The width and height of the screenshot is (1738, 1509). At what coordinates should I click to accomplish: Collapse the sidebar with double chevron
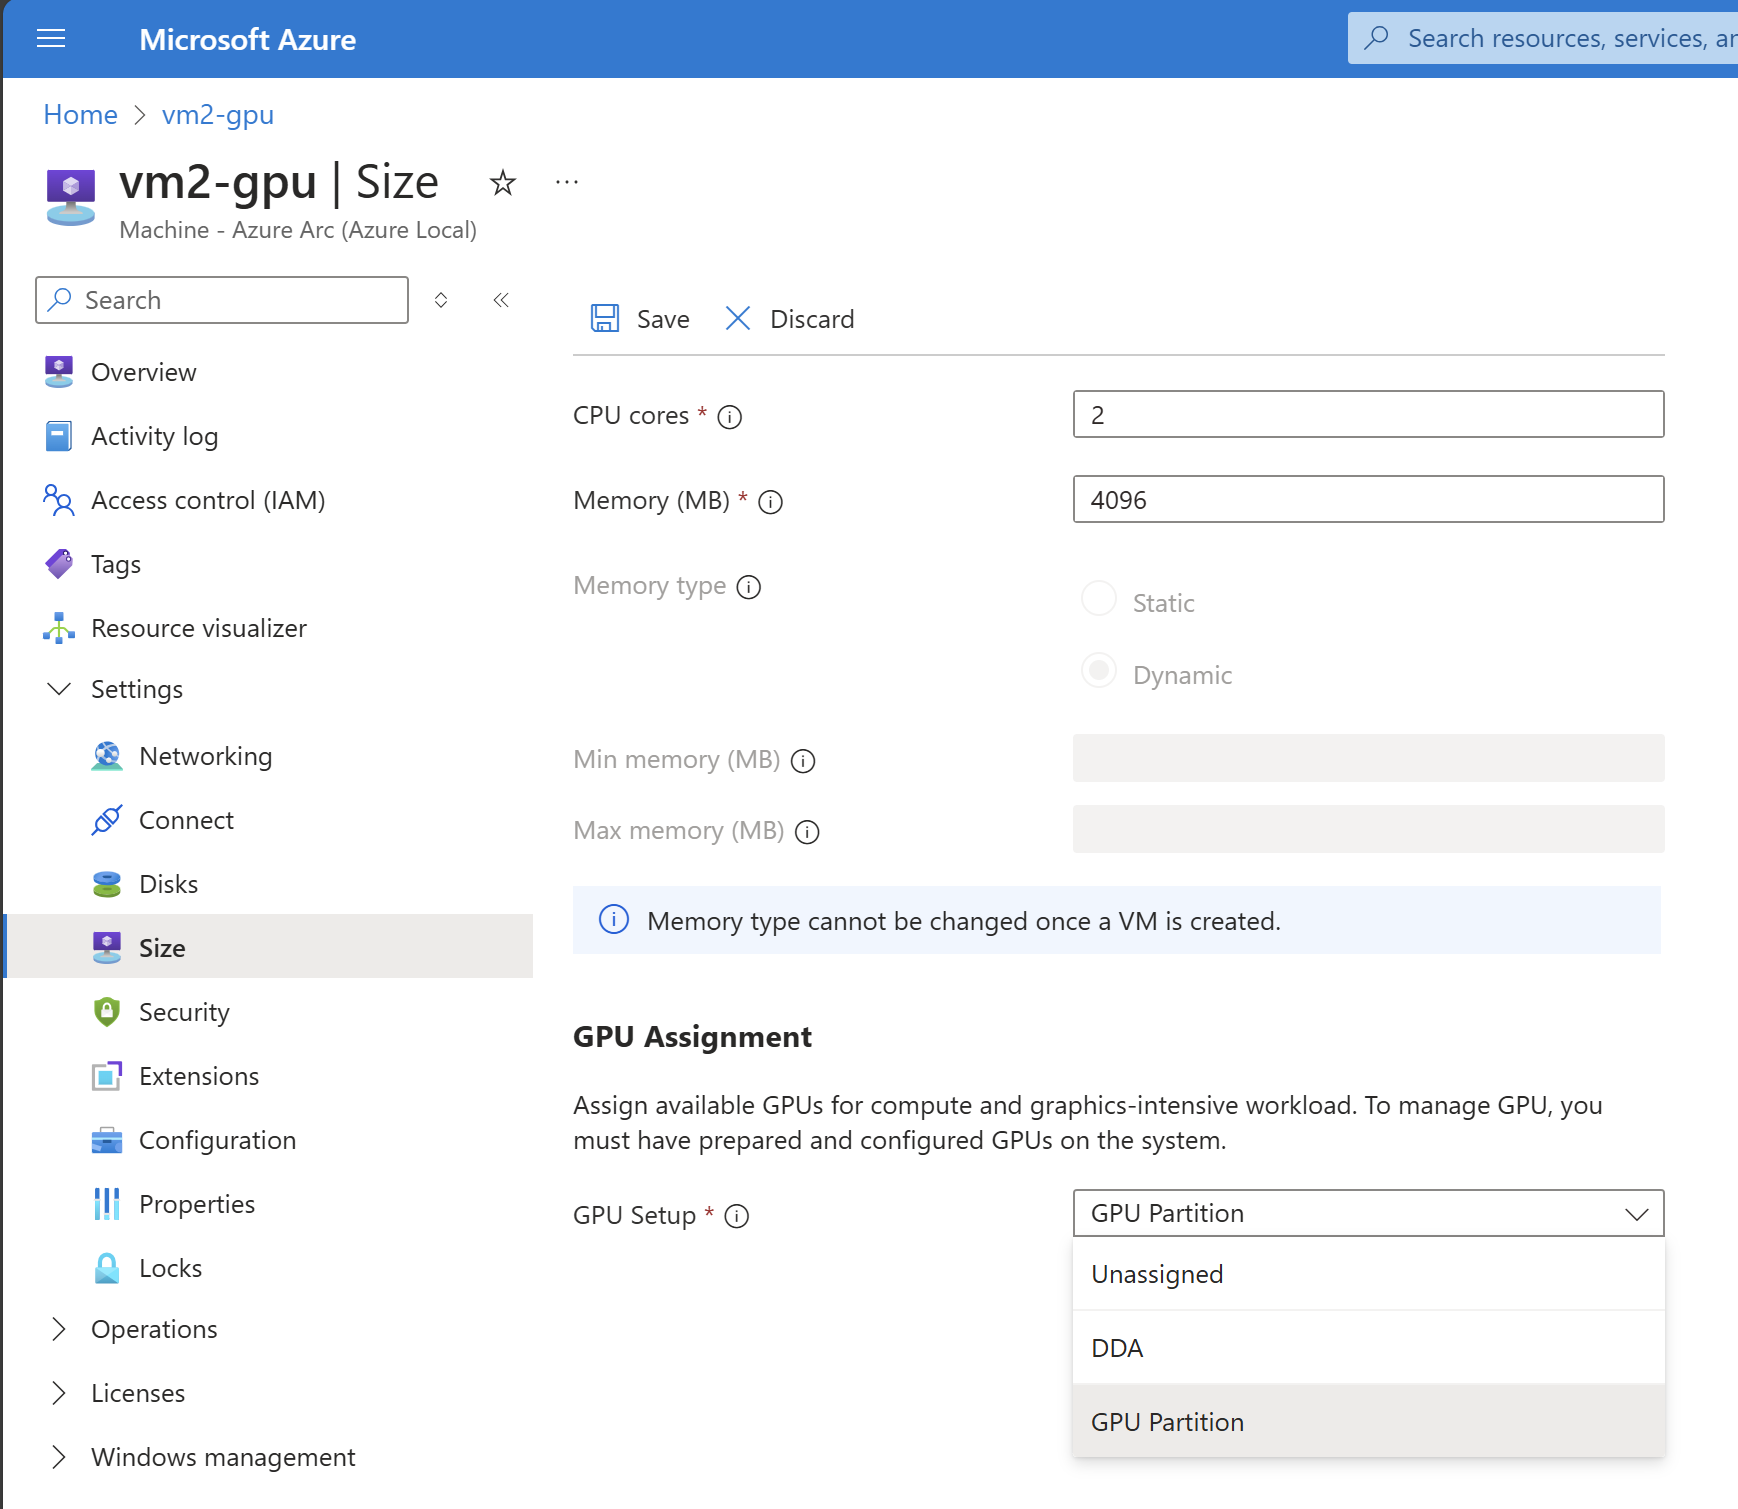(x=501, y=300)
